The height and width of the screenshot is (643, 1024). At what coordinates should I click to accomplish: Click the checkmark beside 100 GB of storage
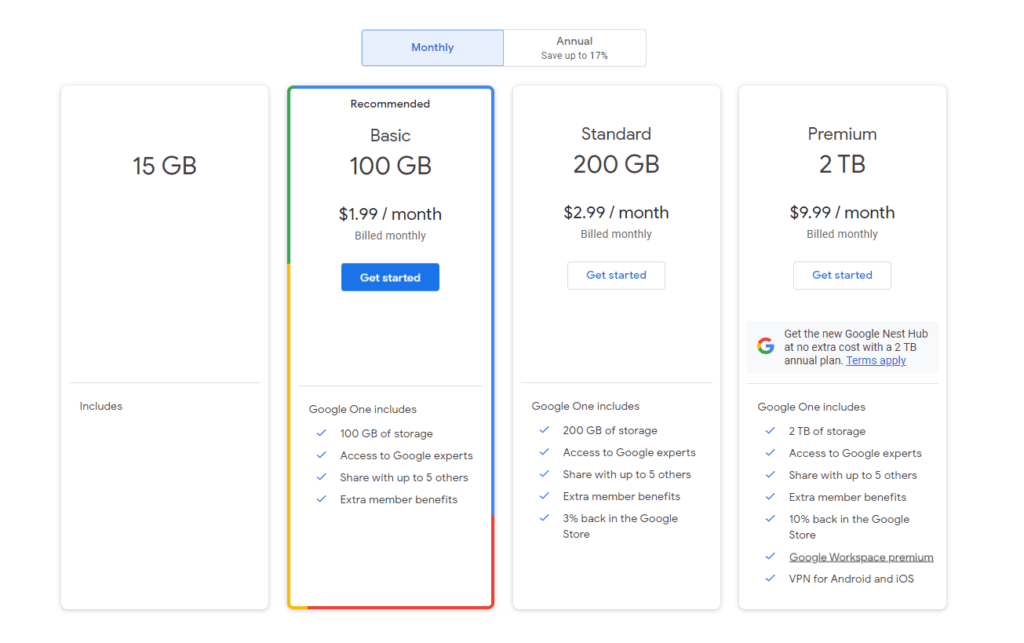coord(322,433)
